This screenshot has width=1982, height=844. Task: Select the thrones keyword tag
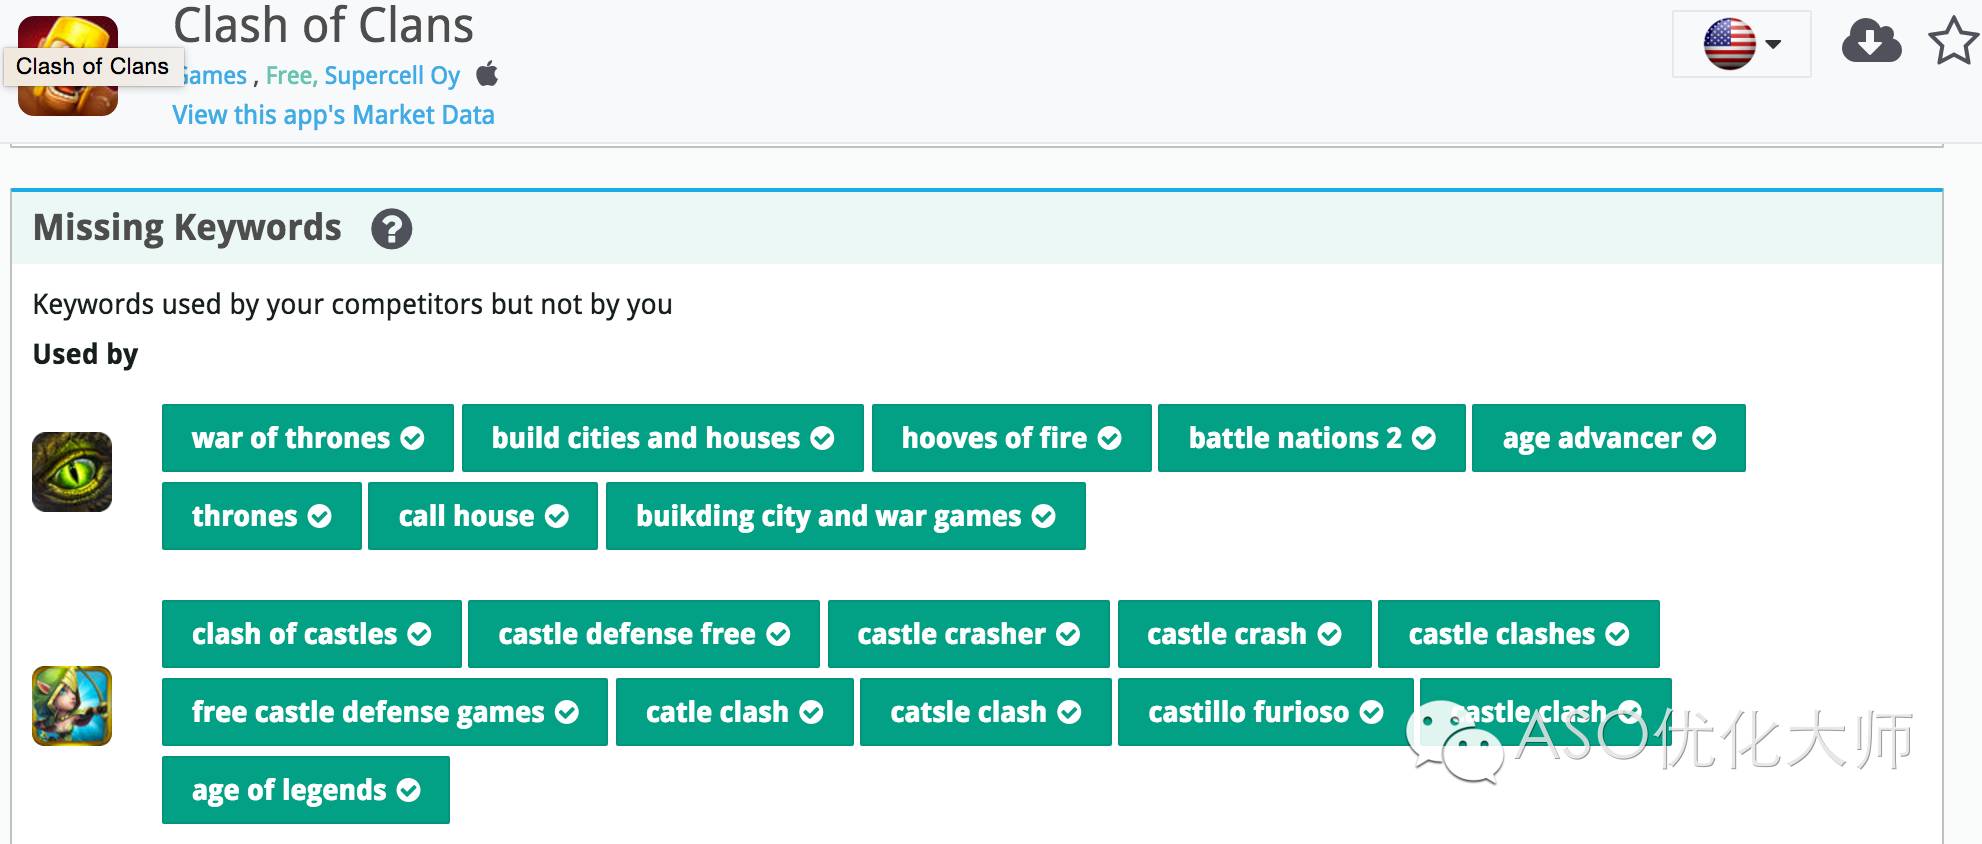click(x=262, y=516)
